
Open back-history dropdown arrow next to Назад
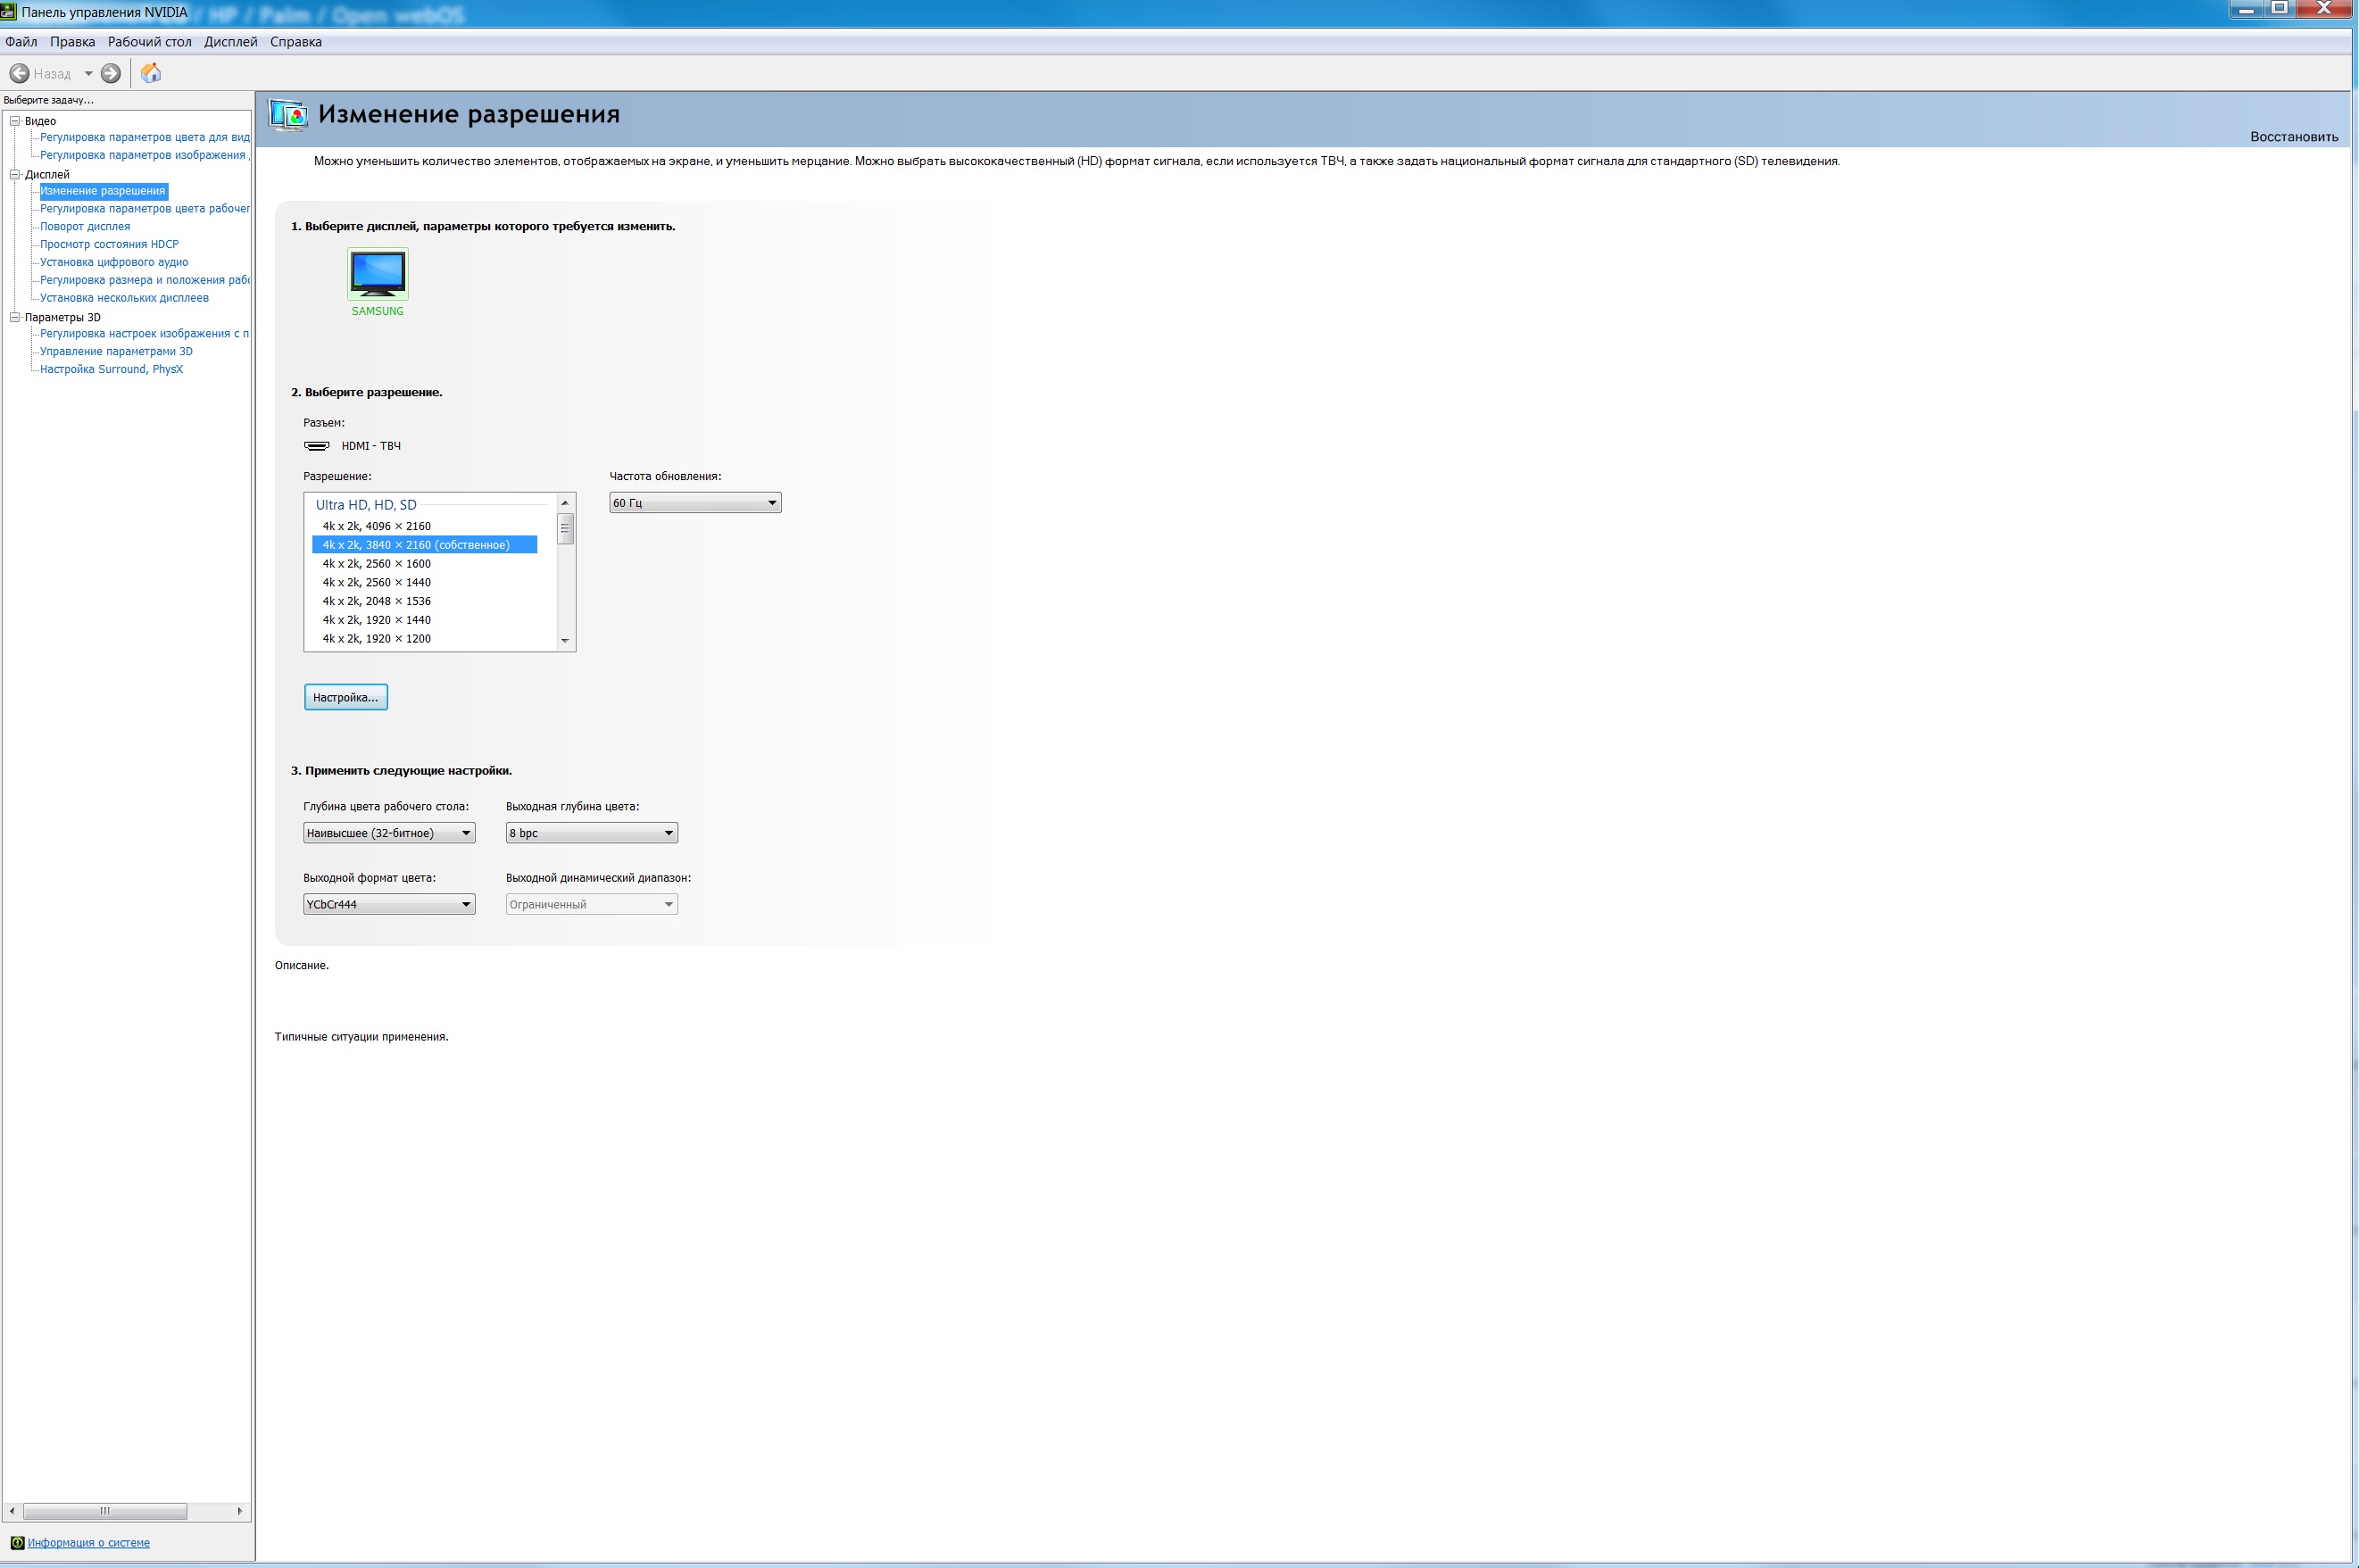(x=88, y=73)
